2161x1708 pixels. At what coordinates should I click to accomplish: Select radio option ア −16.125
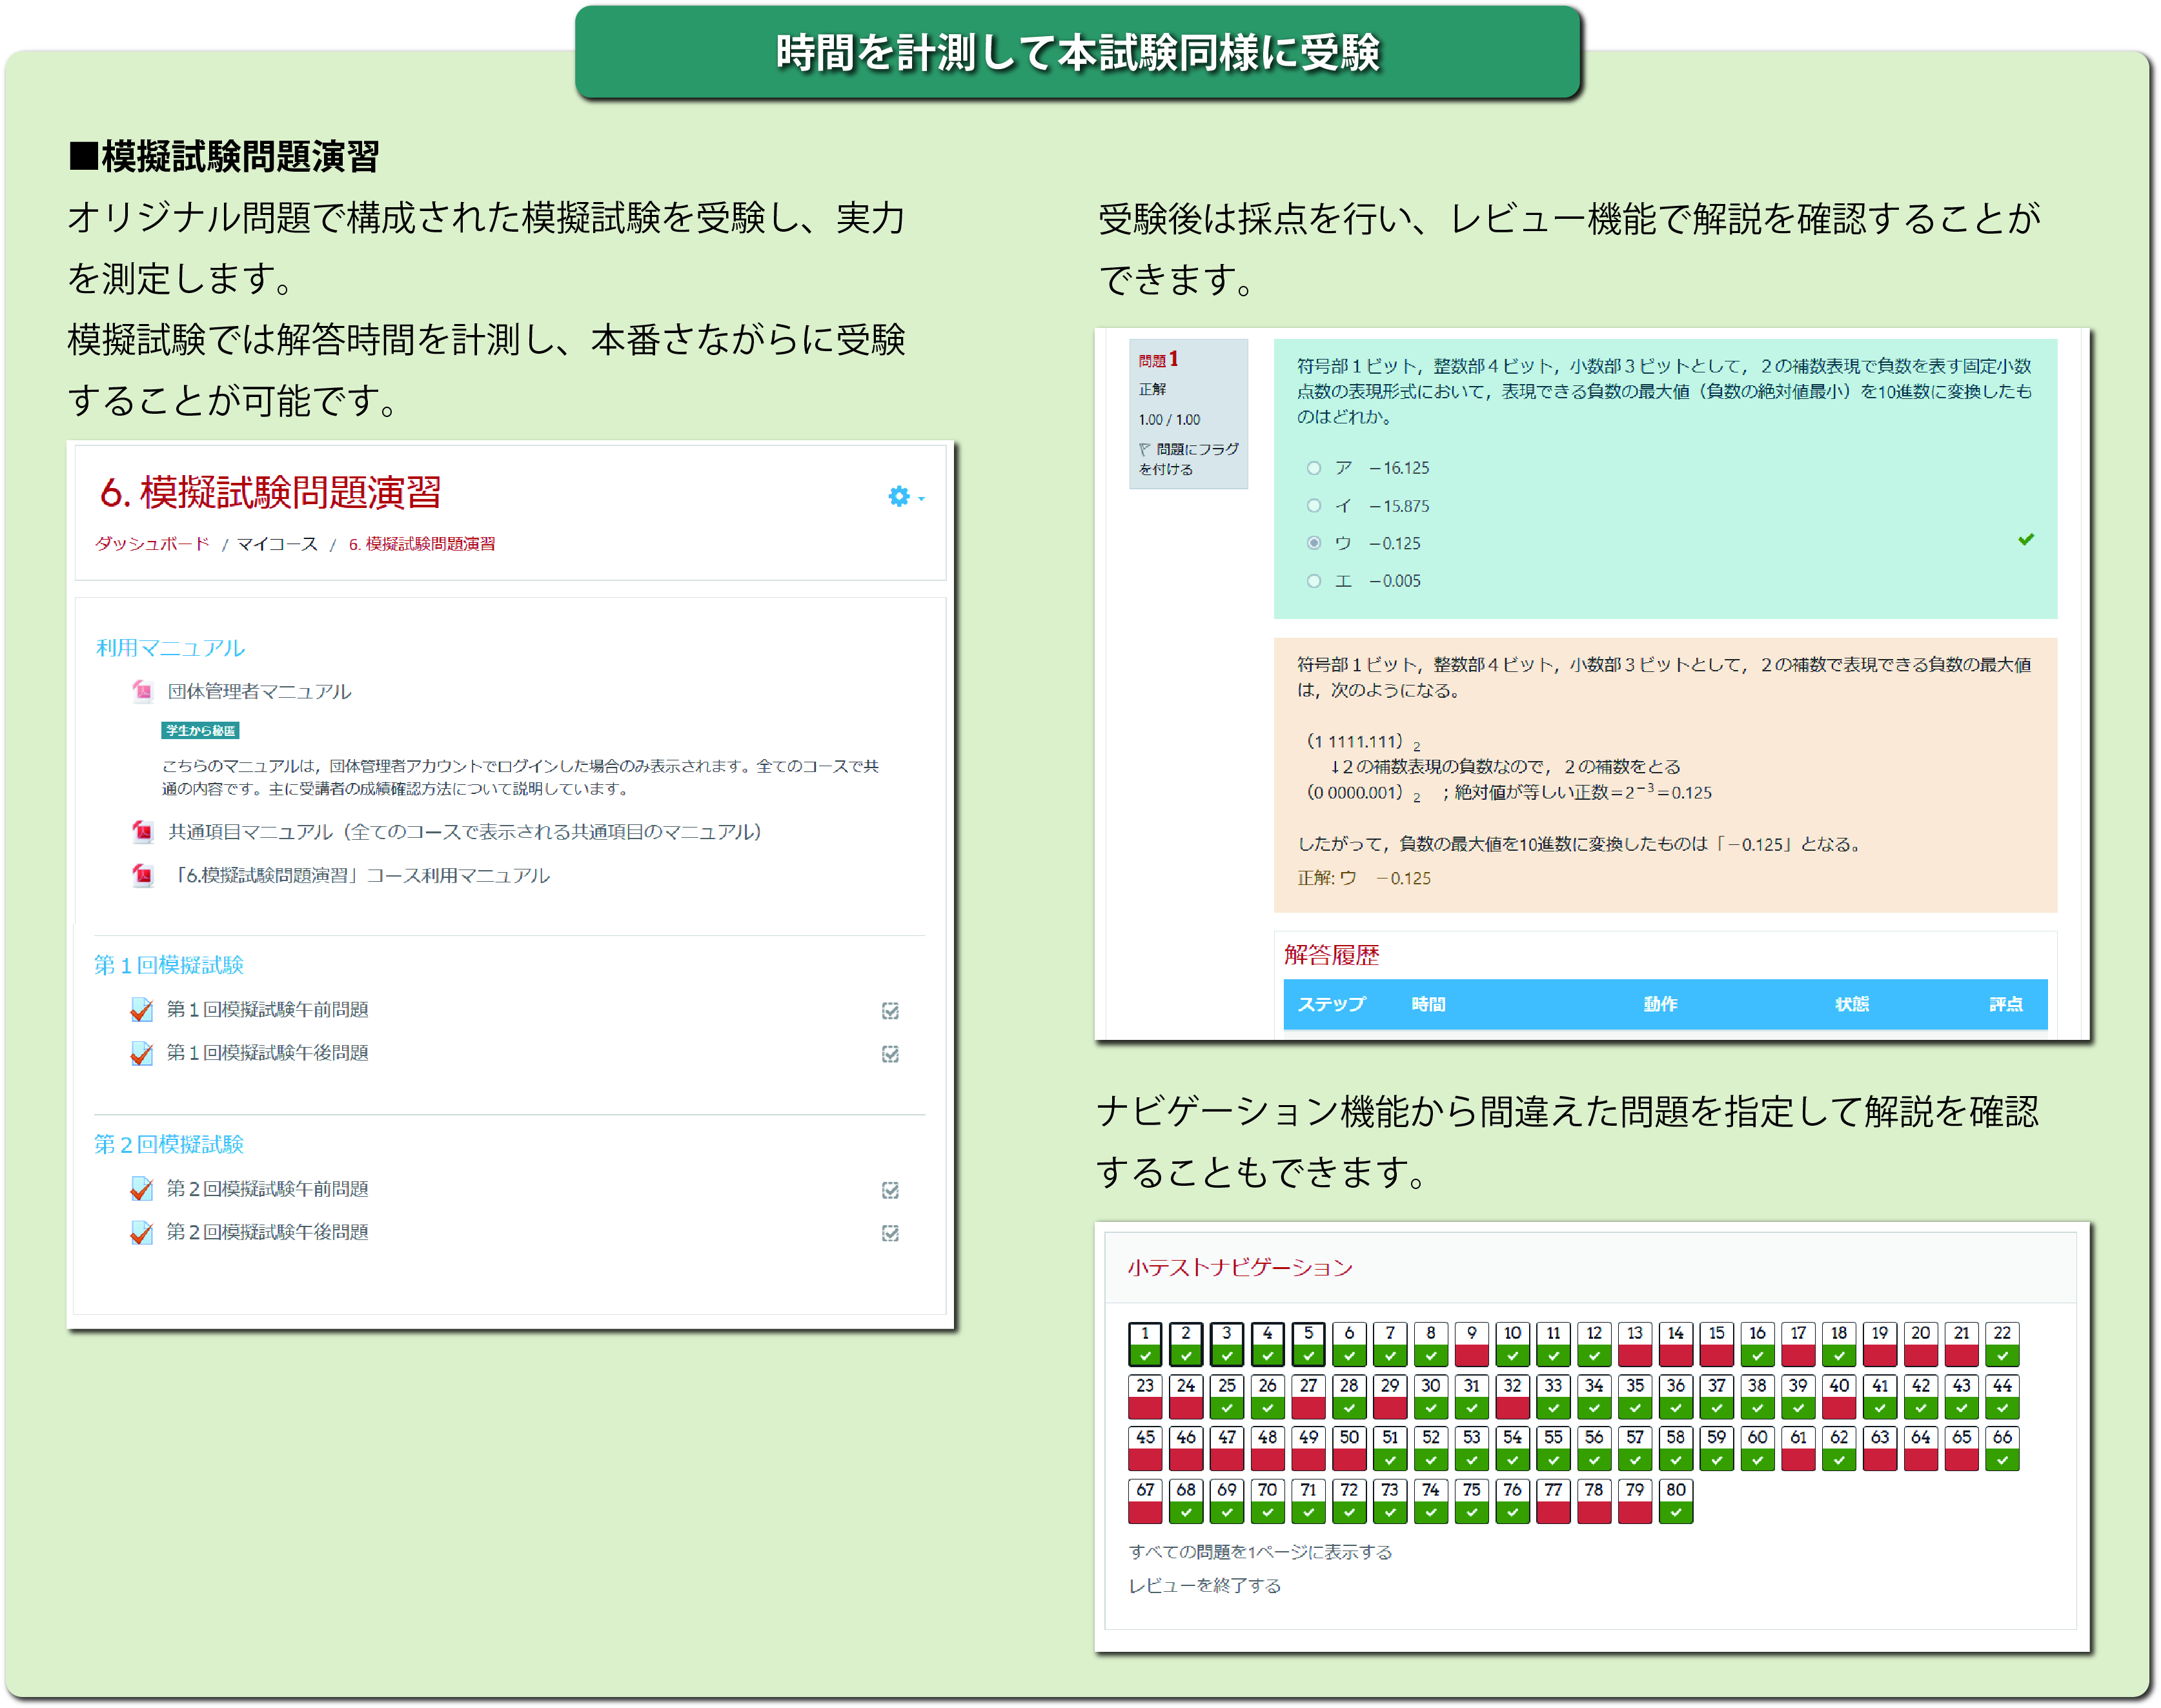click(x=1314, y=468)
